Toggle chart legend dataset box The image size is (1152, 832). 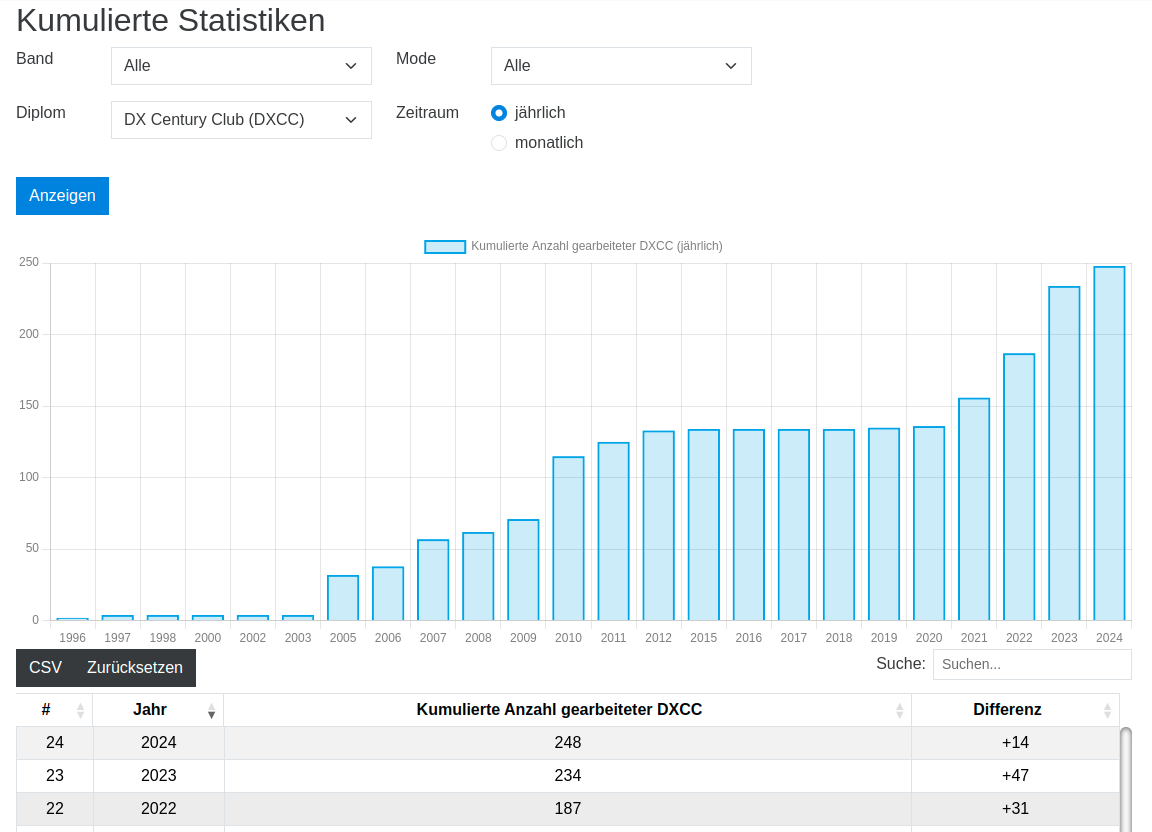[445, 246]
